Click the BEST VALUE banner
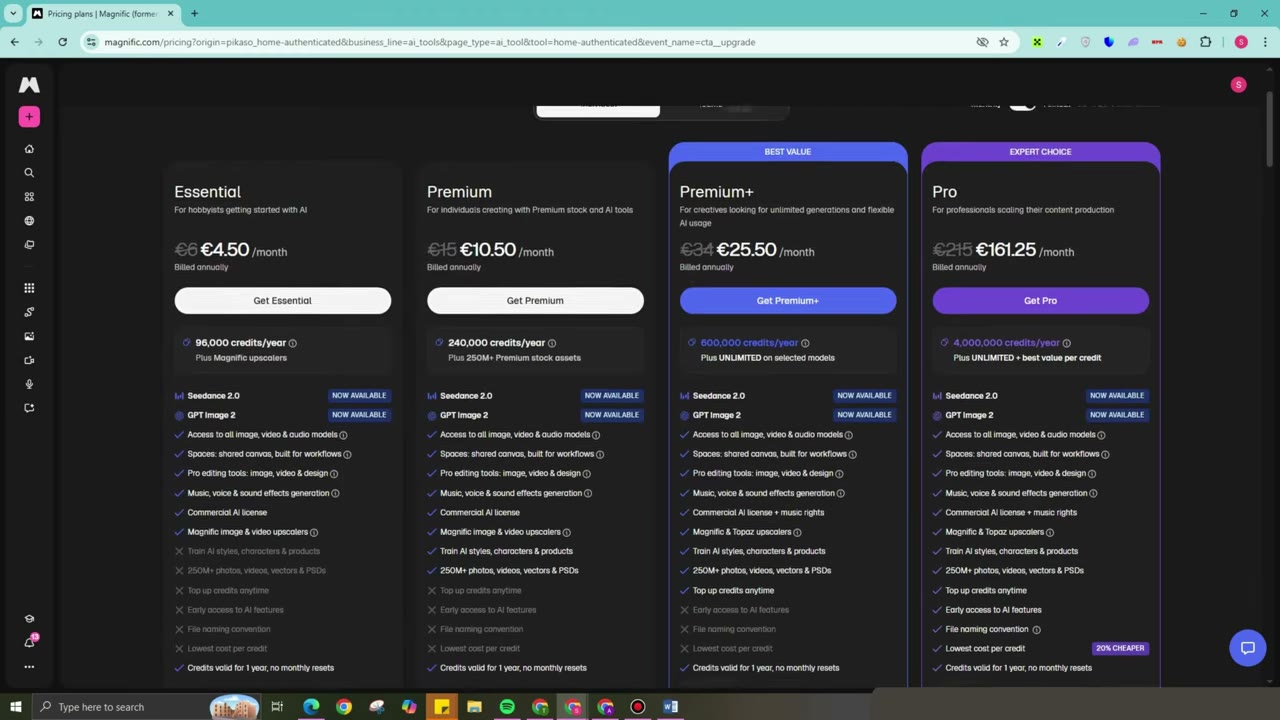 click(x=788, y=152)
